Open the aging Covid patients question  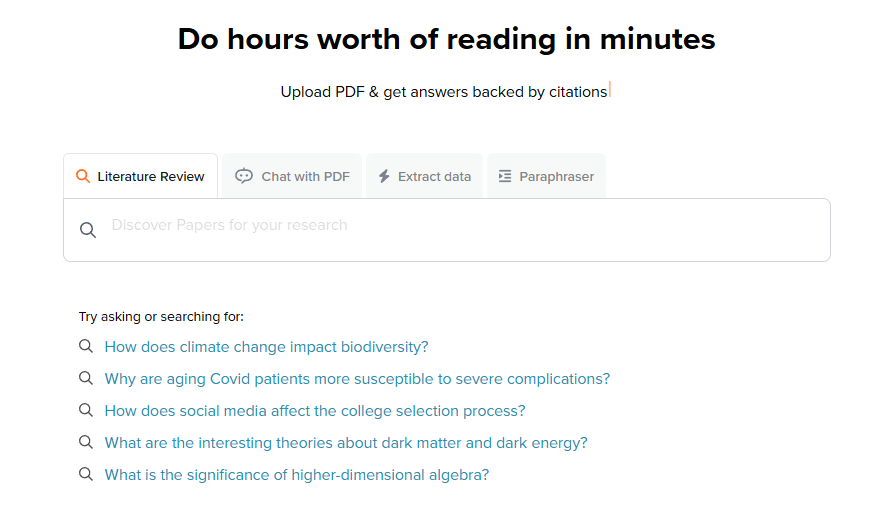click(x=357, y=379)
